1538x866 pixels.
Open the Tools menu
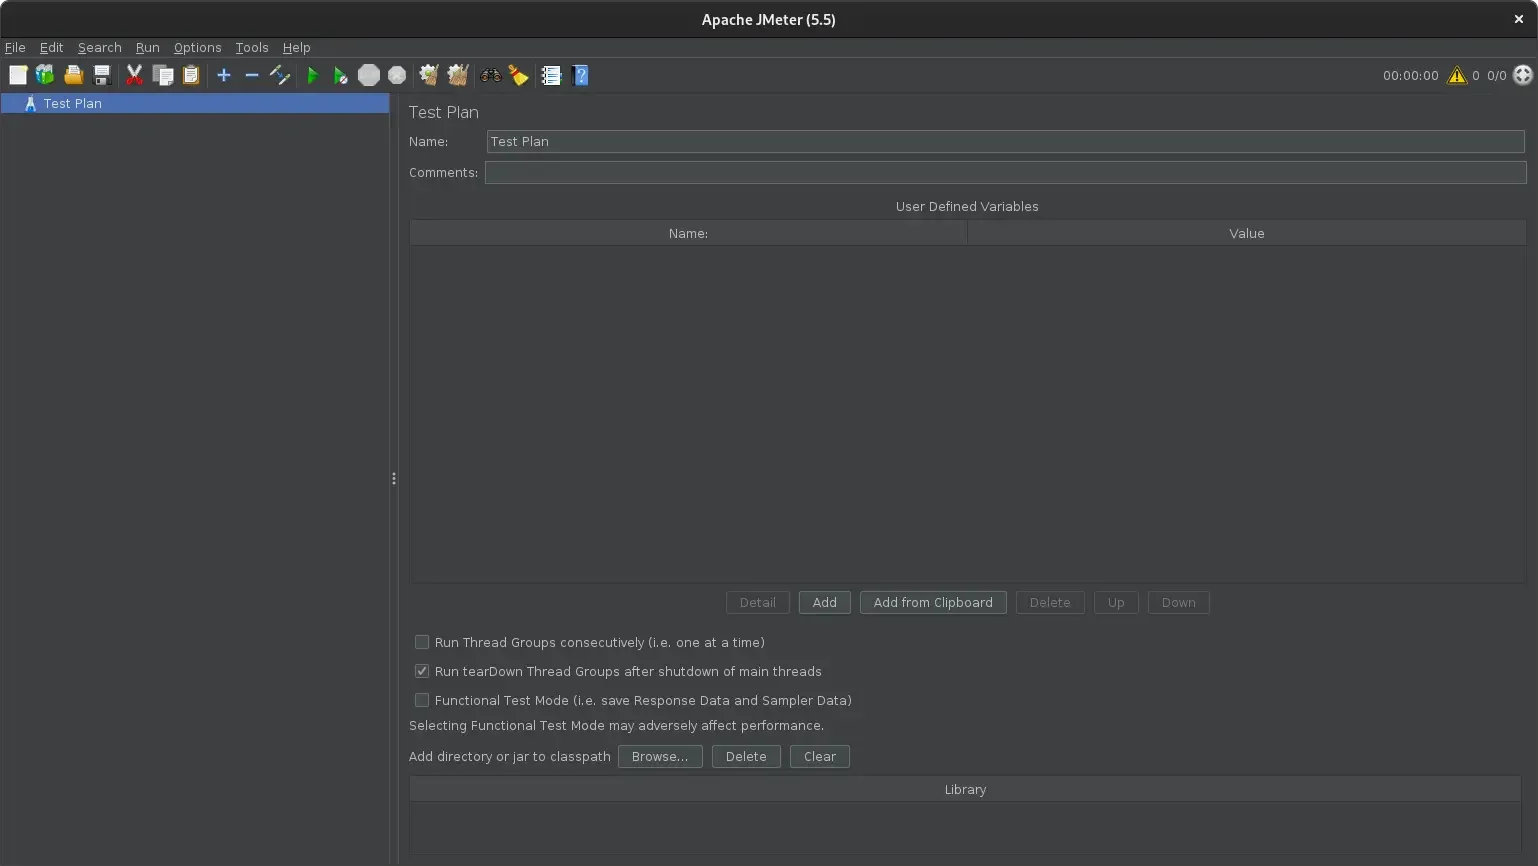pos(251,47)
